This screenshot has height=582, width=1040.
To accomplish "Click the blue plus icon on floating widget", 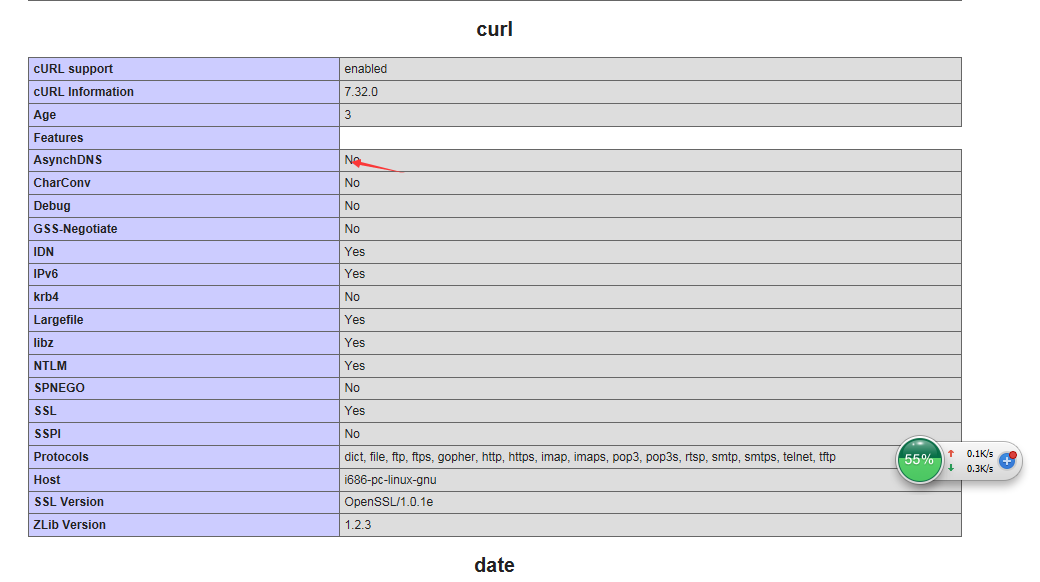I will 1007,461.
